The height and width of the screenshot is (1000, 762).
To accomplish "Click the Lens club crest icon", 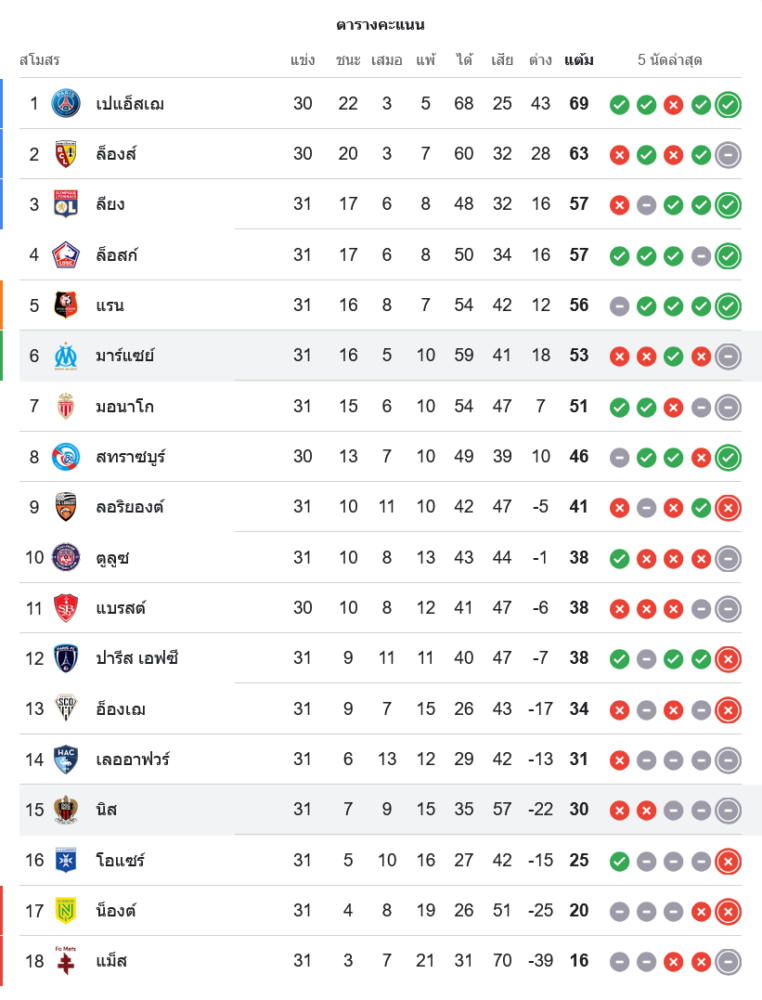I will (66, 154).
